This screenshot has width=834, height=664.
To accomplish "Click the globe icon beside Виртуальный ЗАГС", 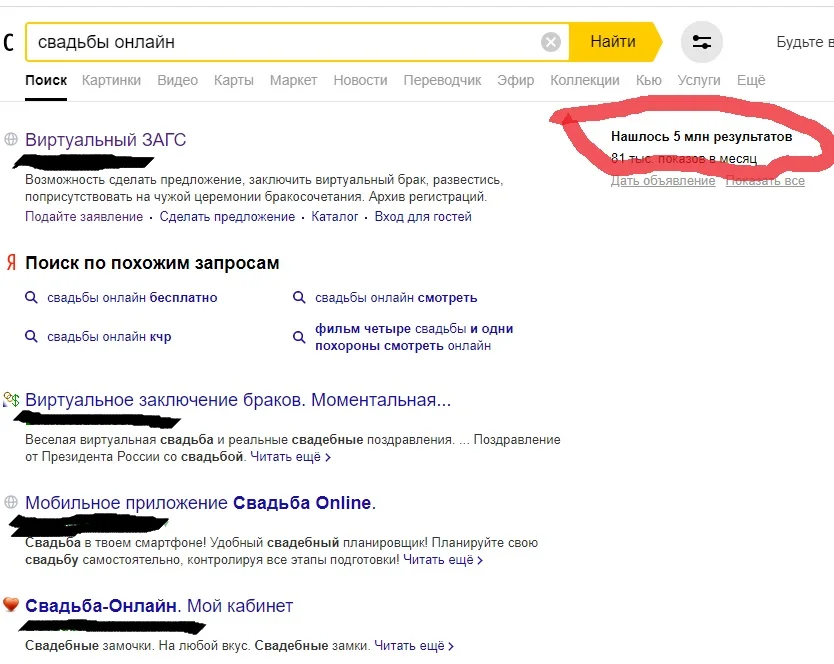I will tap(12, 139).
